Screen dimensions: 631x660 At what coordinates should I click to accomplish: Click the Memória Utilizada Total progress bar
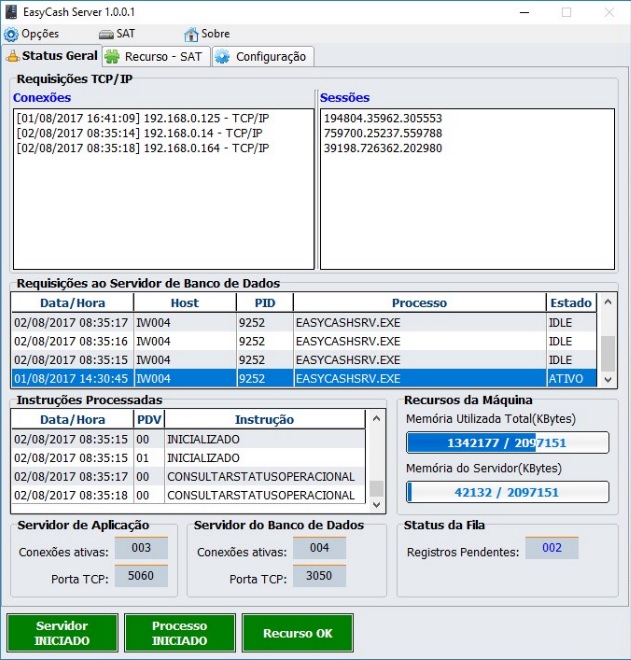[507, 443]
